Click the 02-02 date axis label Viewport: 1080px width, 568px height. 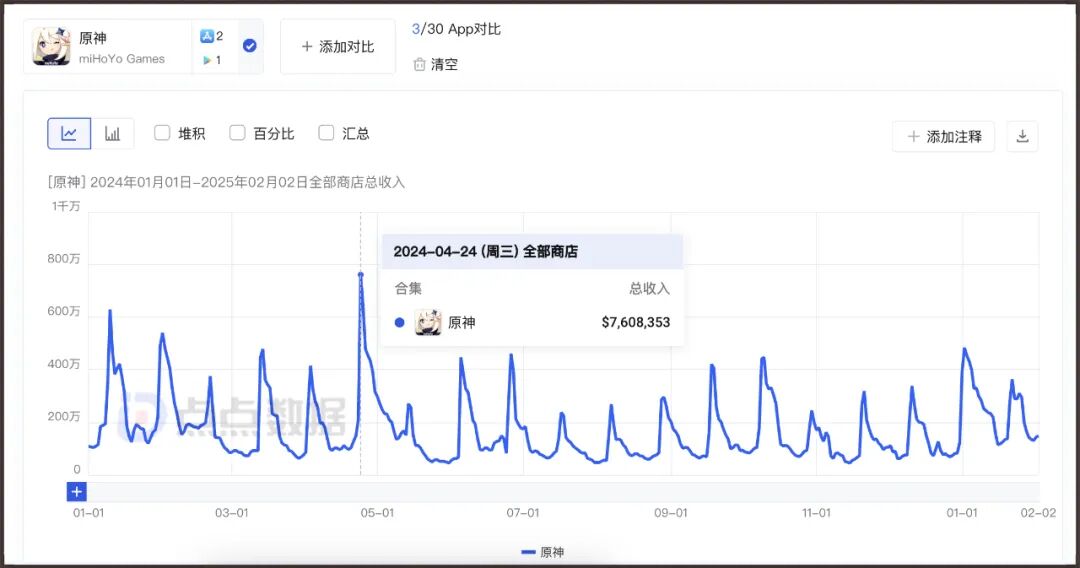[1038, 513]
